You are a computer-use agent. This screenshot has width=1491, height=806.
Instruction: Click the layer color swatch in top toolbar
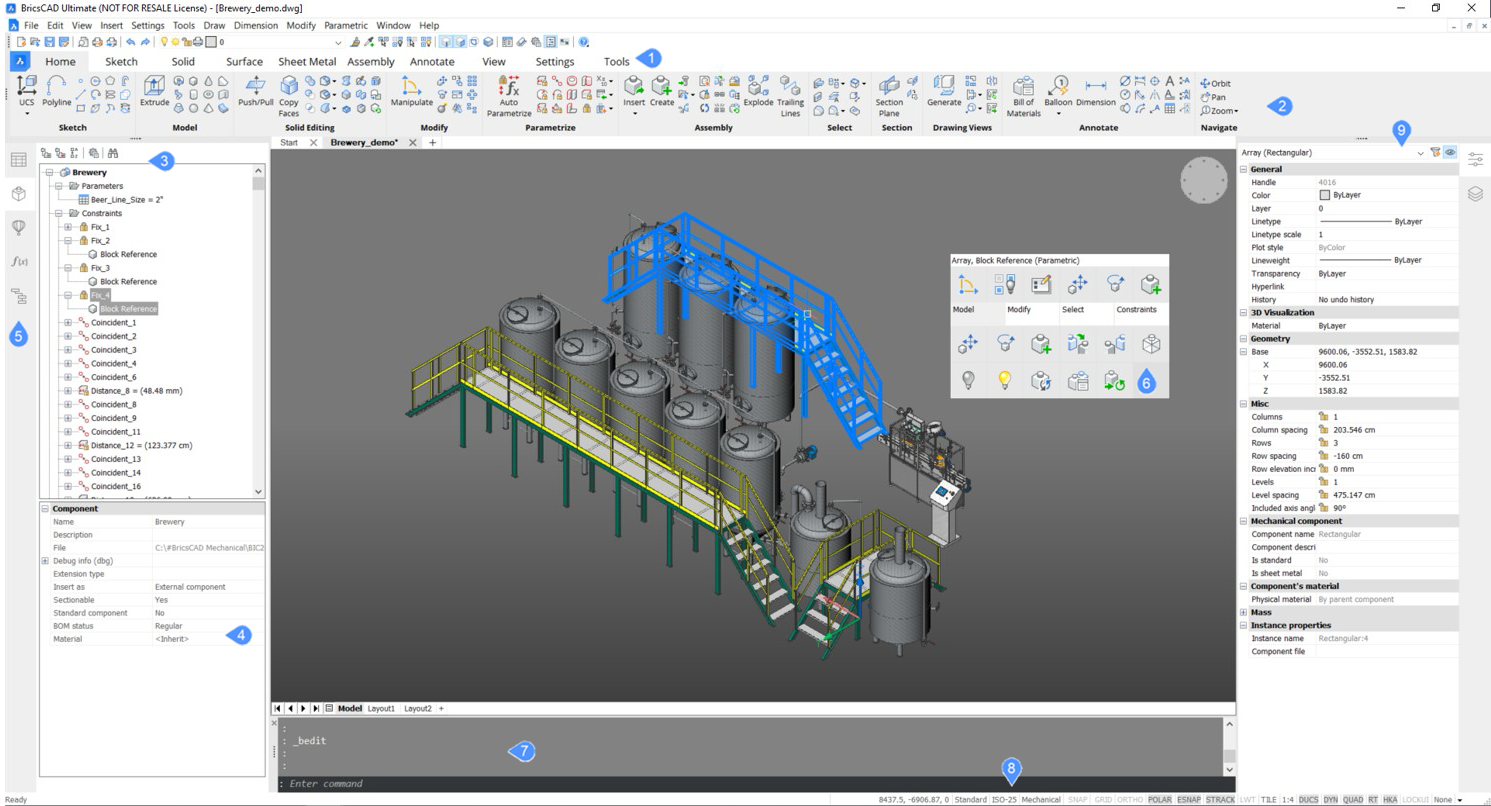point(211,43)
